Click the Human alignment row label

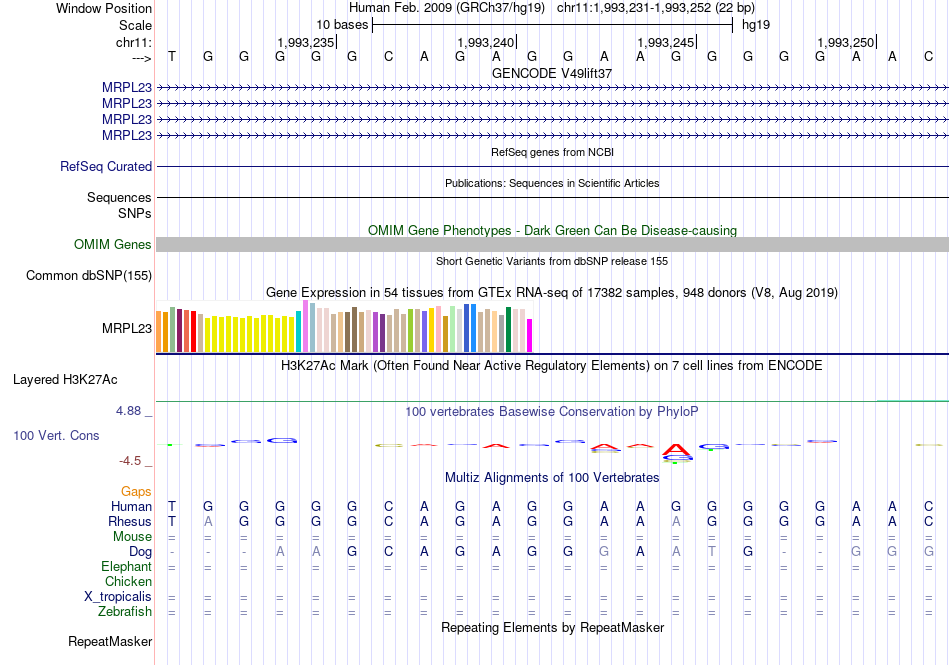[131, 506]
